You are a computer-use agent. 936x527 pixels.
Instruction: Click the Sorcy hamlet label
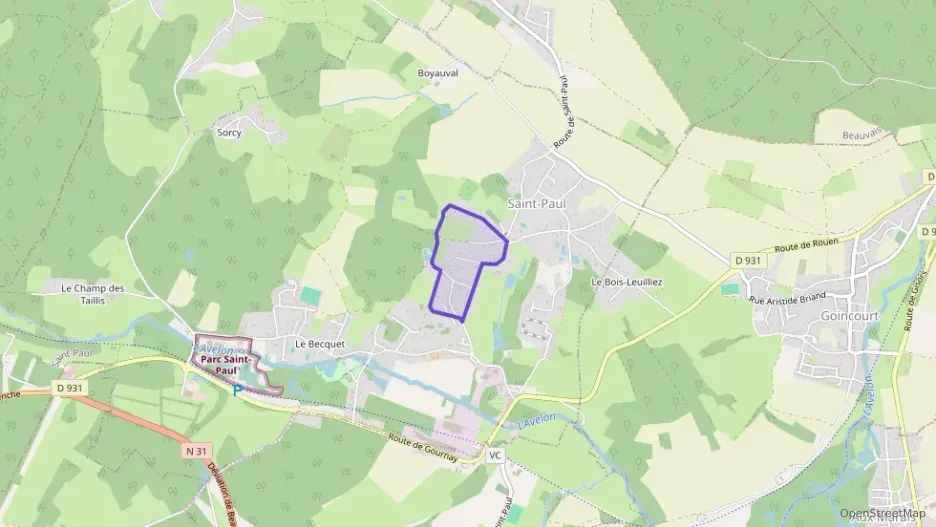coord(229,132)
